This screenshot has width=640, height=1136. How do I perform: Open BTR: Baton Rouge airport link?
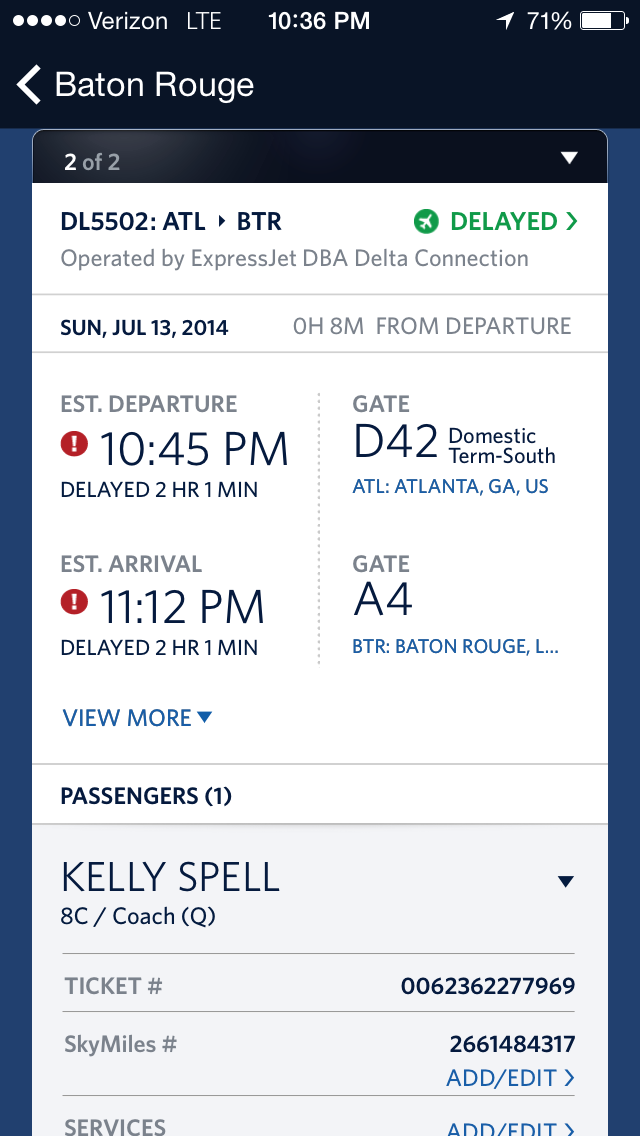(455, 647)
